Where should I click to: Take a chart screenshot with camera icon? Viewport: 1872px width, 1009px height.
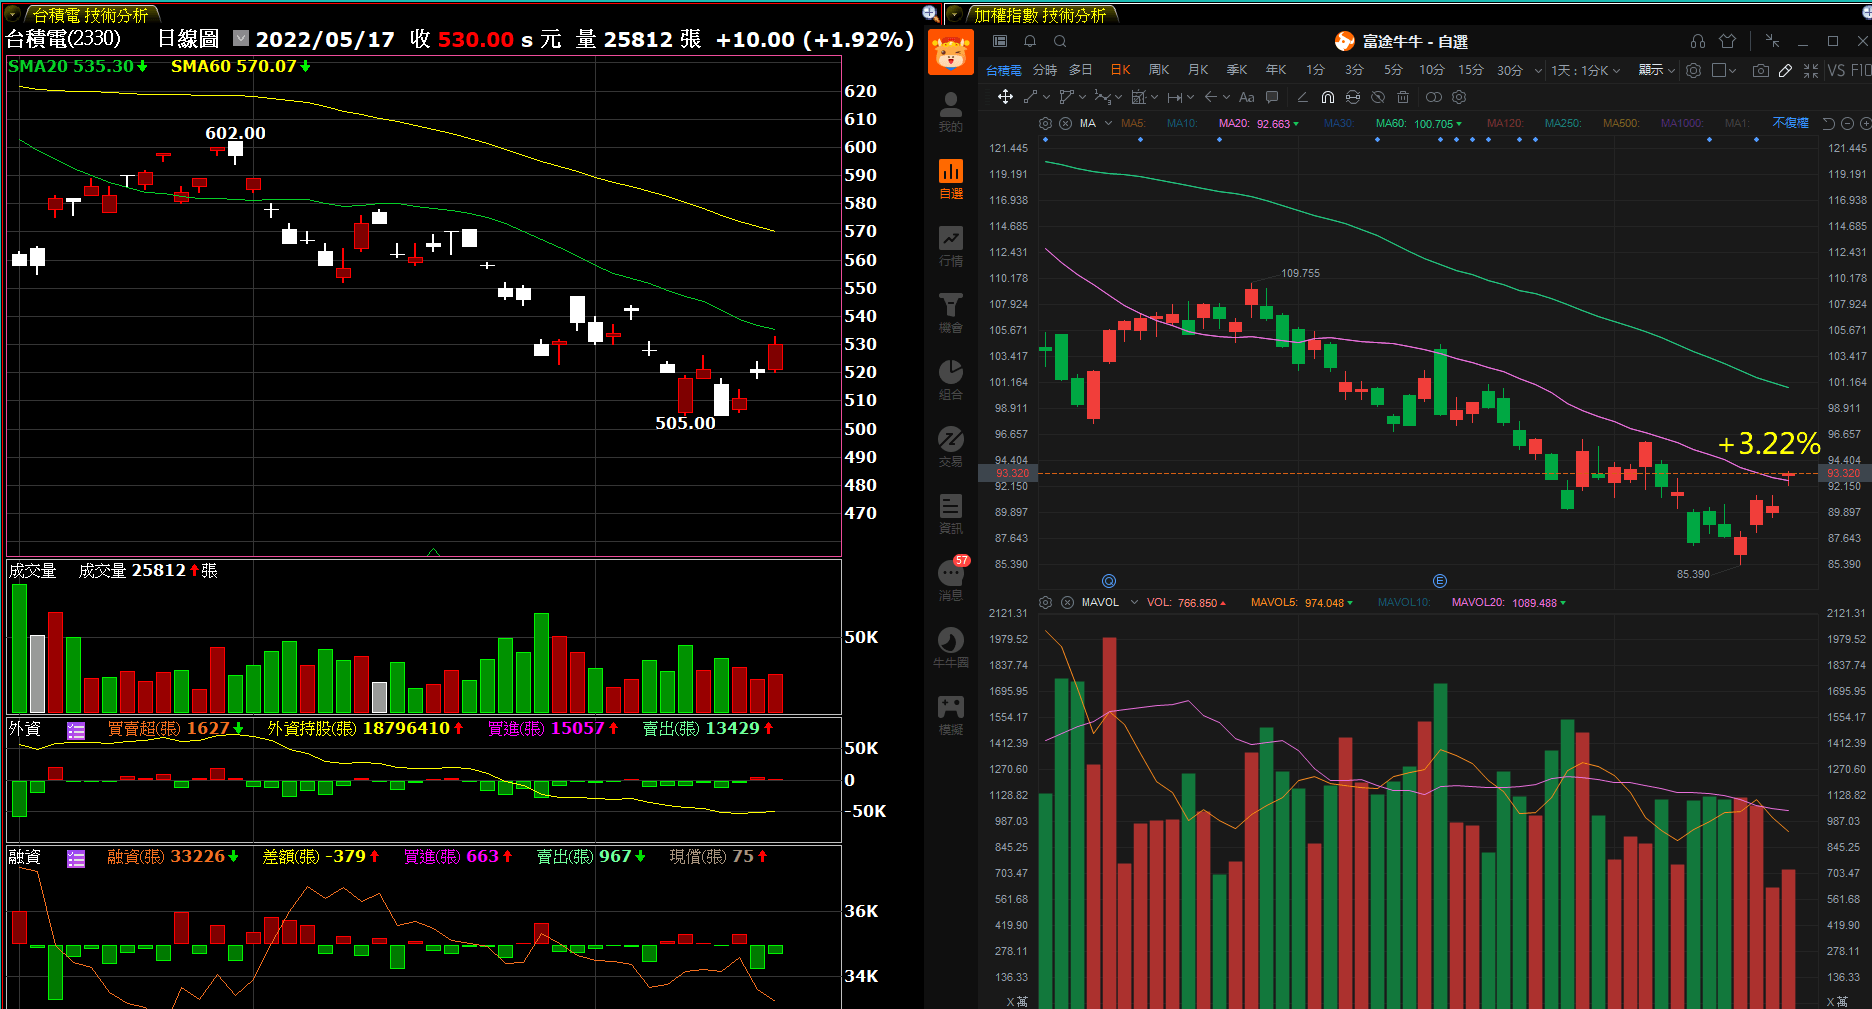click(x=1761, y=70)
